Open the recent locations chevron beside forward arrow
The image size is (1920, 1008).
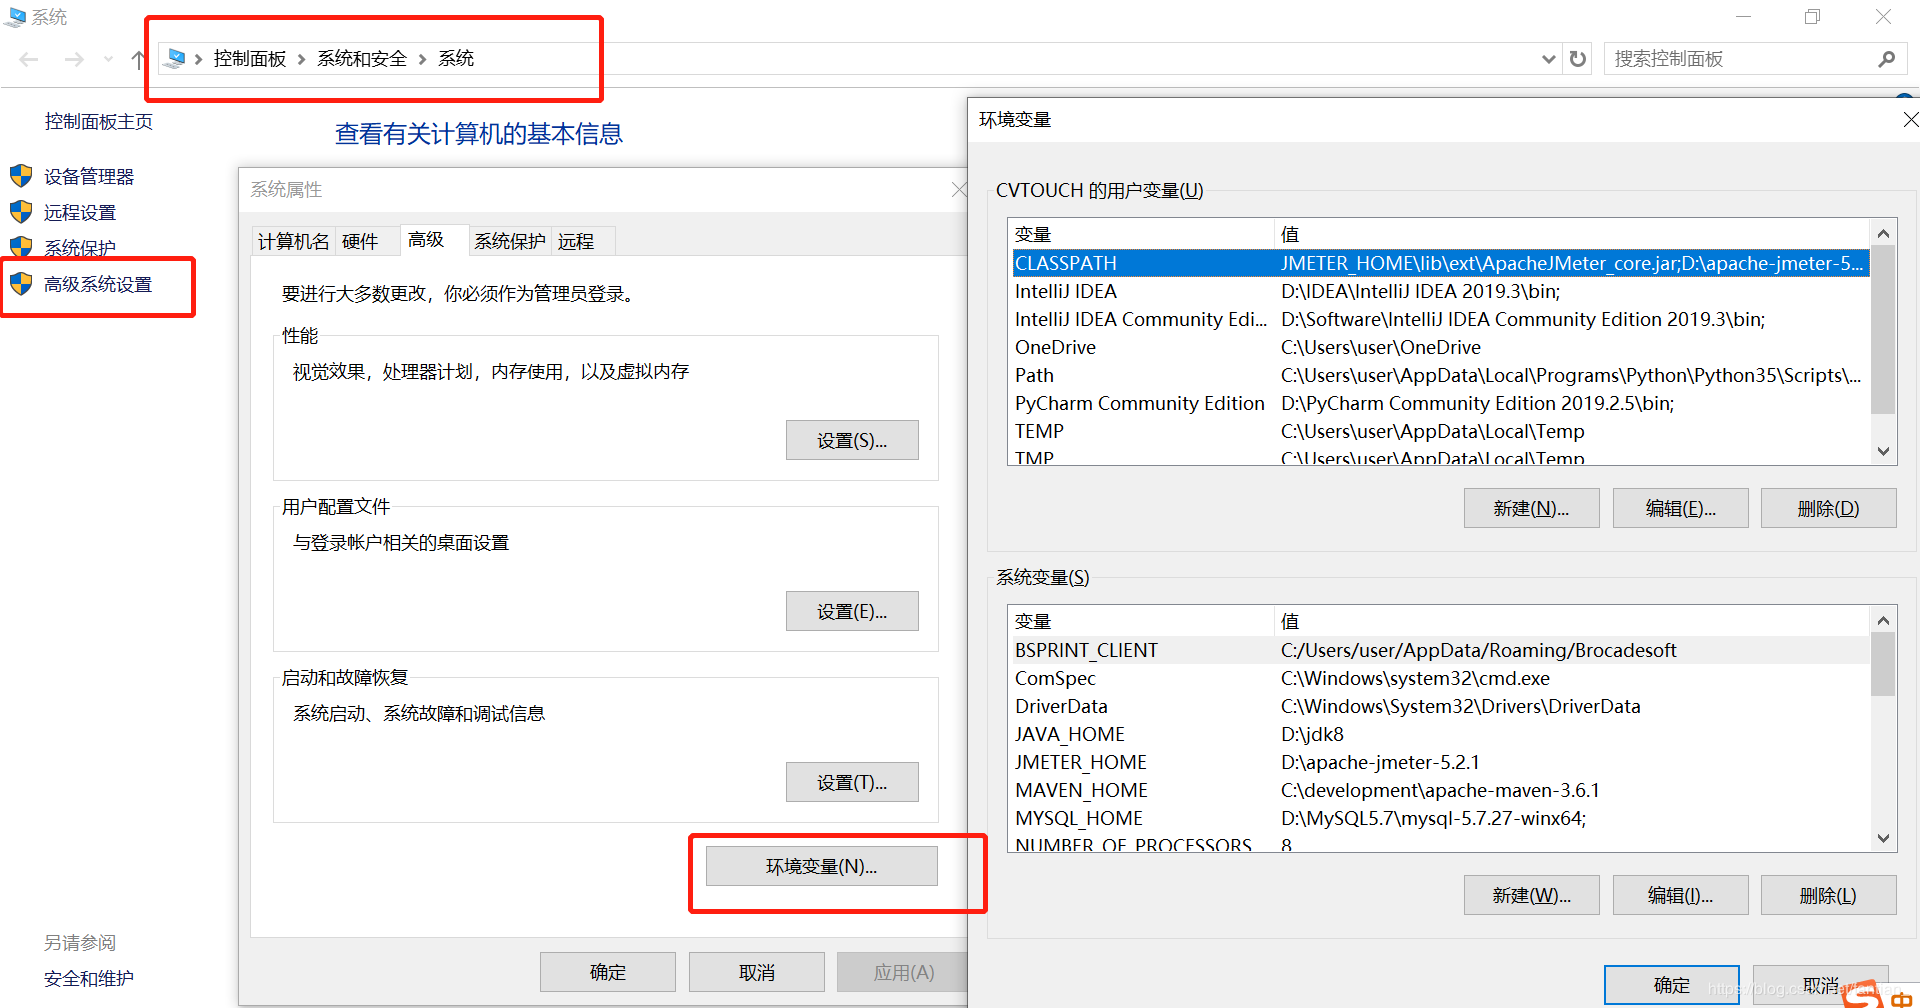point(107,58)
